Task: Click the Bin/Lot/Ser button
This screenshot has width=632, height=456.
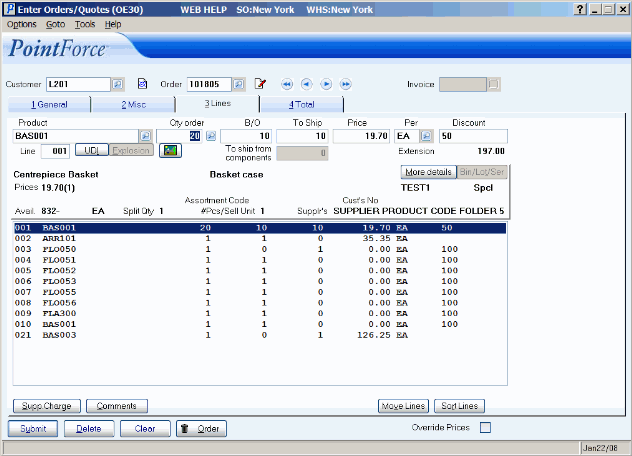Action: coord(482,172)
